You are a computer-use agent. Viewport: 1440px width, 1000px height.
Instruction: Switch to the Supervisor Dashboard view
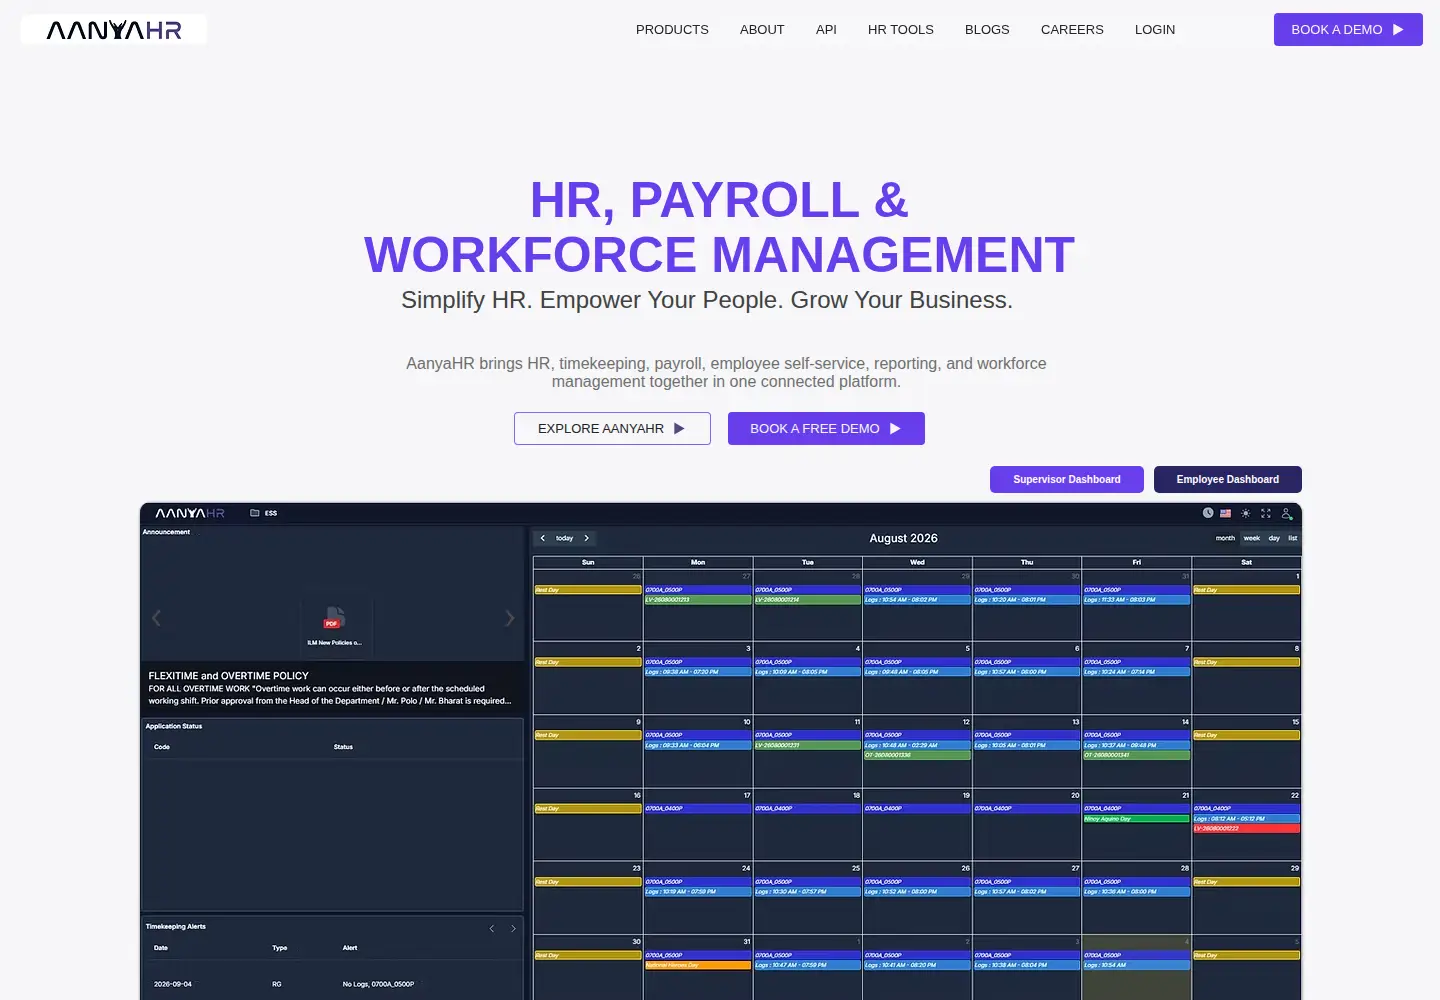click(x=1066, y=480)
